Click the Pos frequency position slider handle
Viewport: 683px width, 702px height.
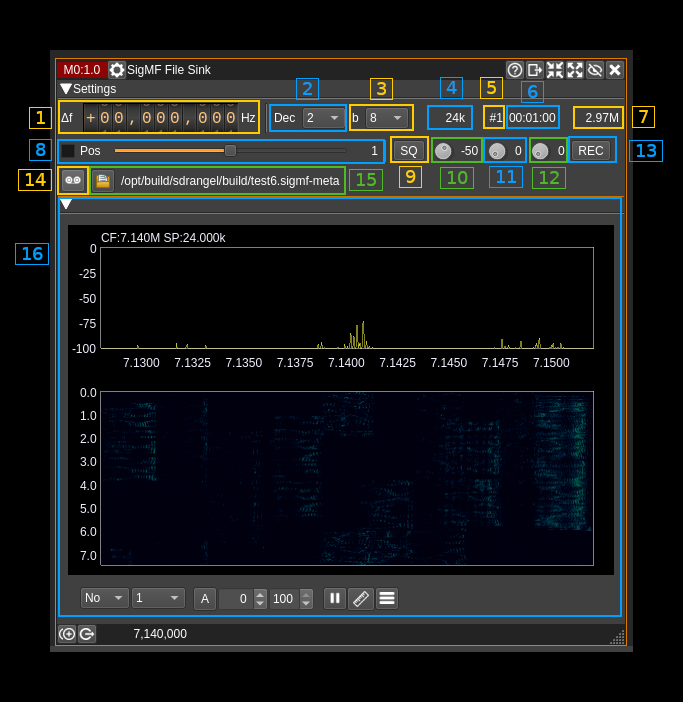(231, 150)
